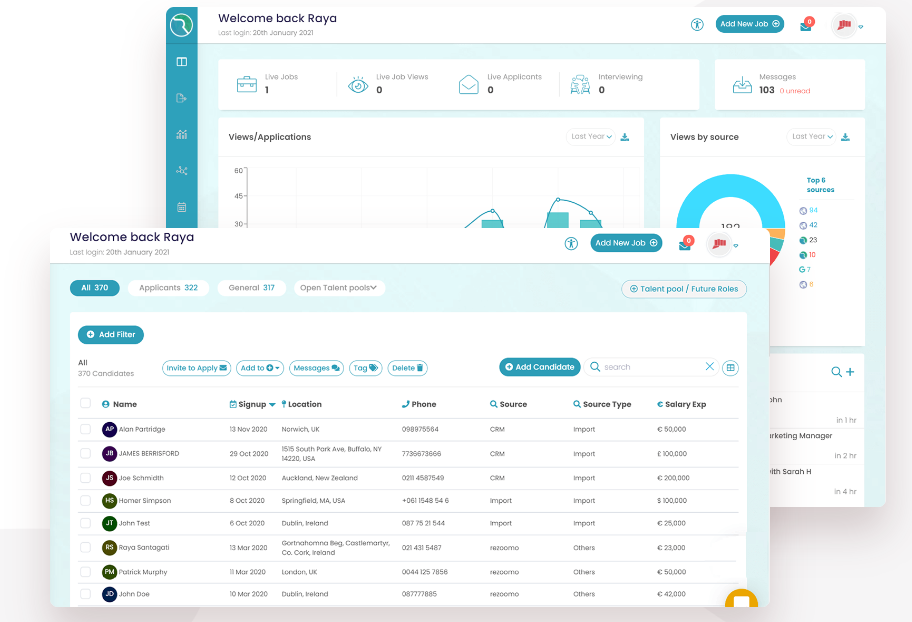Open the Last Year dropdown on Views/Applications
This screenshot has height=622, width=912.
coord(590,137)
